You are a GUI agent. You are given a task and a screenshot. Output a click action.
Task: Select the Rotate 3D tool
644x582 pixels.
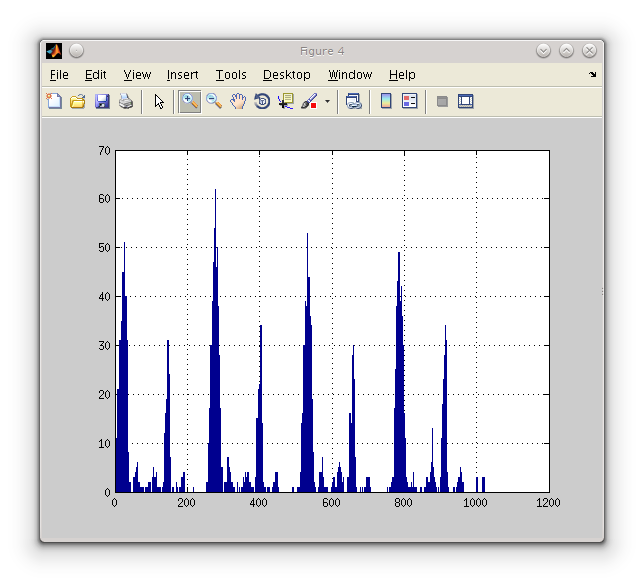[262, 101]
